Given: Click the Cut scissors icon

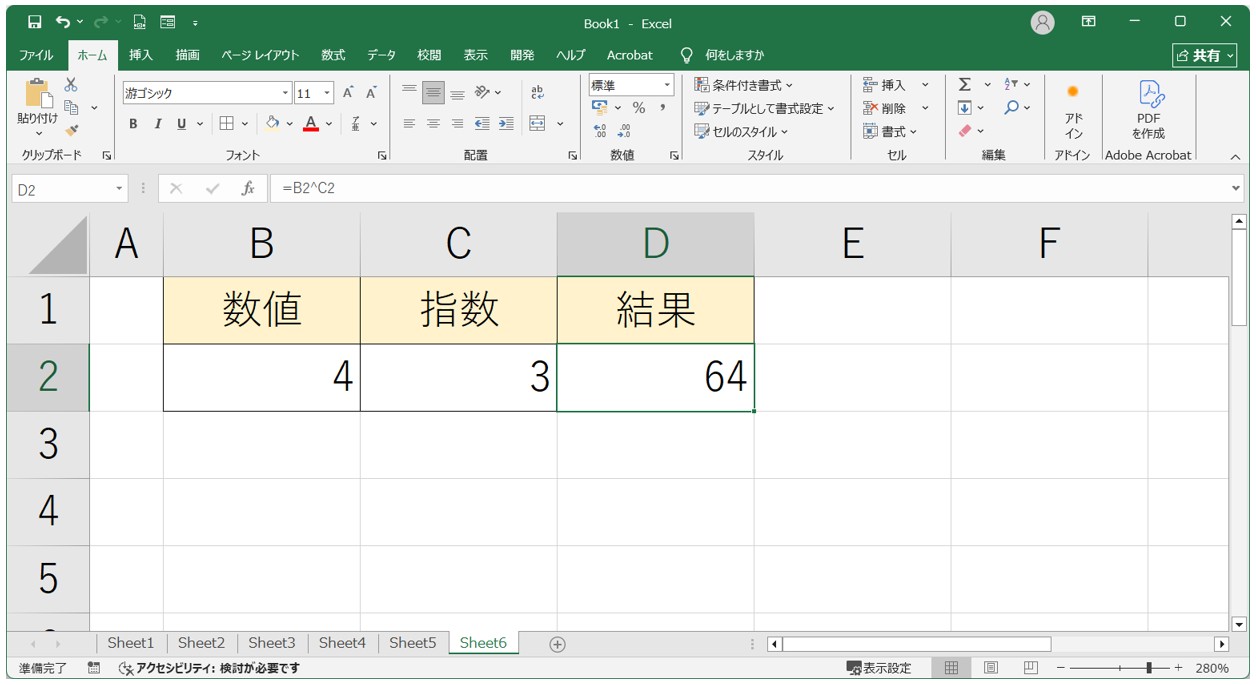Looking at the screenshot, I should pos(71,85).
